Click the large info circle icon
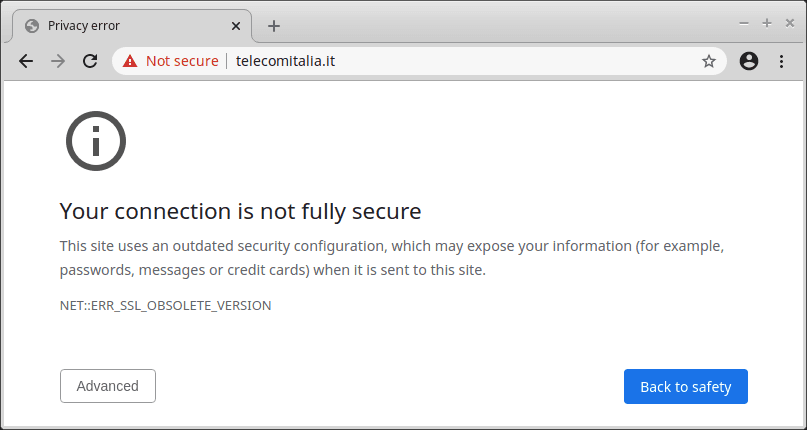This screenshot has height=430, width=807. 96,141
